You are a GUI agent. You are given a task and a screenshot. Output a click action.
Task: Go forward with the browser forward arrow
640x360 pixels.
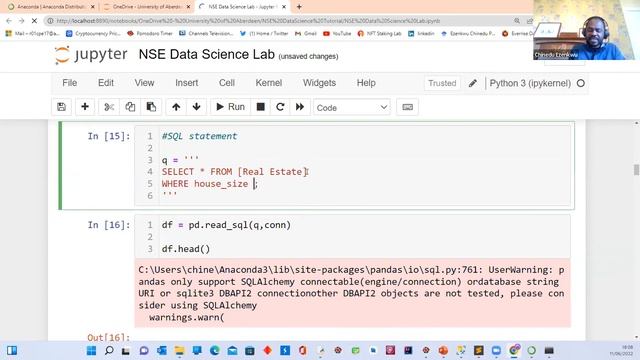[x=21, y=20]
